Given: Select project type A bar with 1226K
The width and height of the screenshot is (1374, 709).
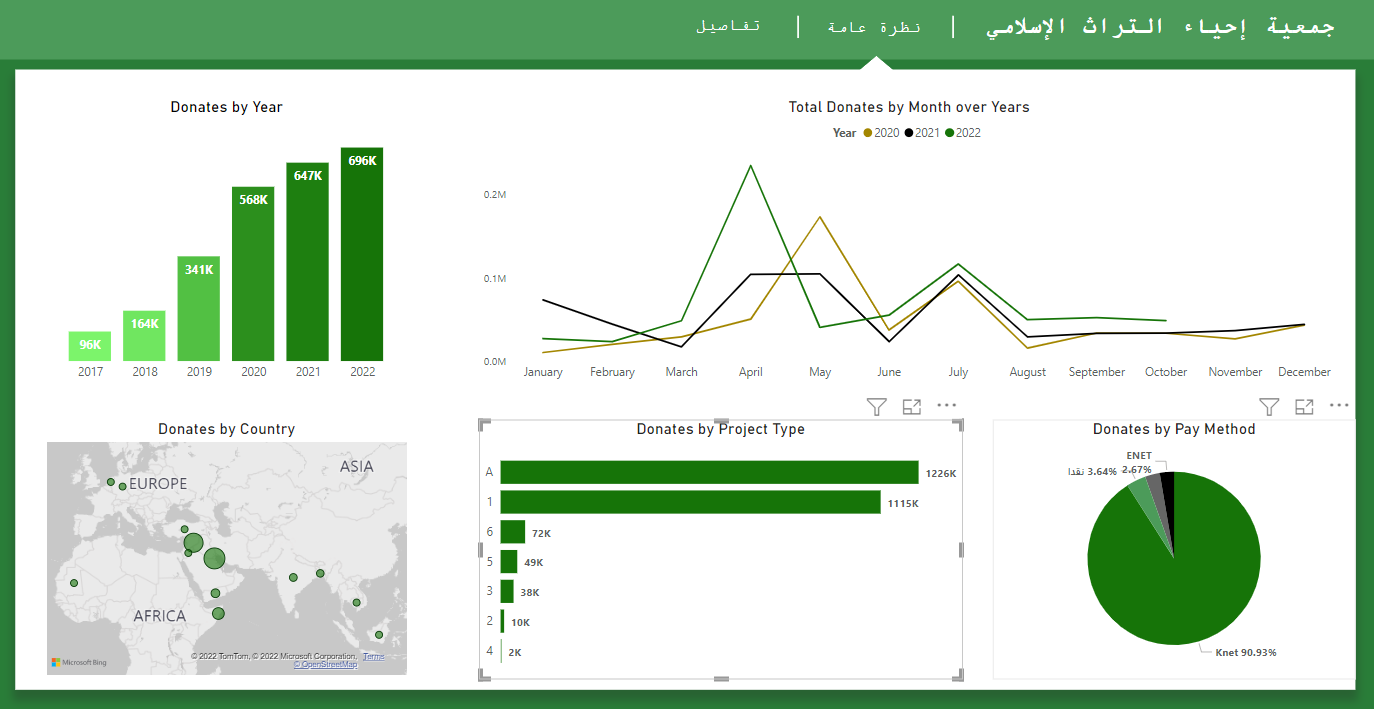Looking at the screenshot, I should 709,473.
